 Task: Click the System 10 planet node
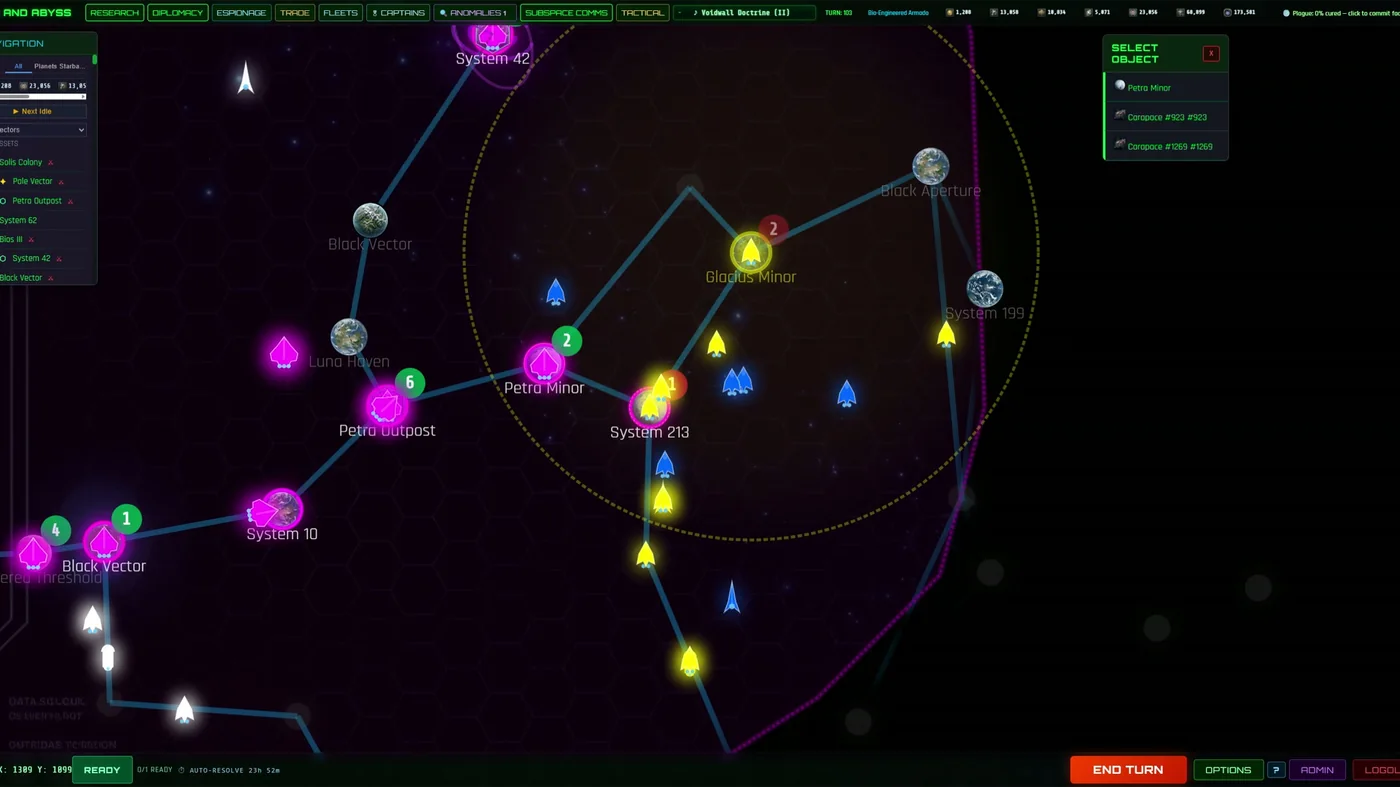click(282, 509)
